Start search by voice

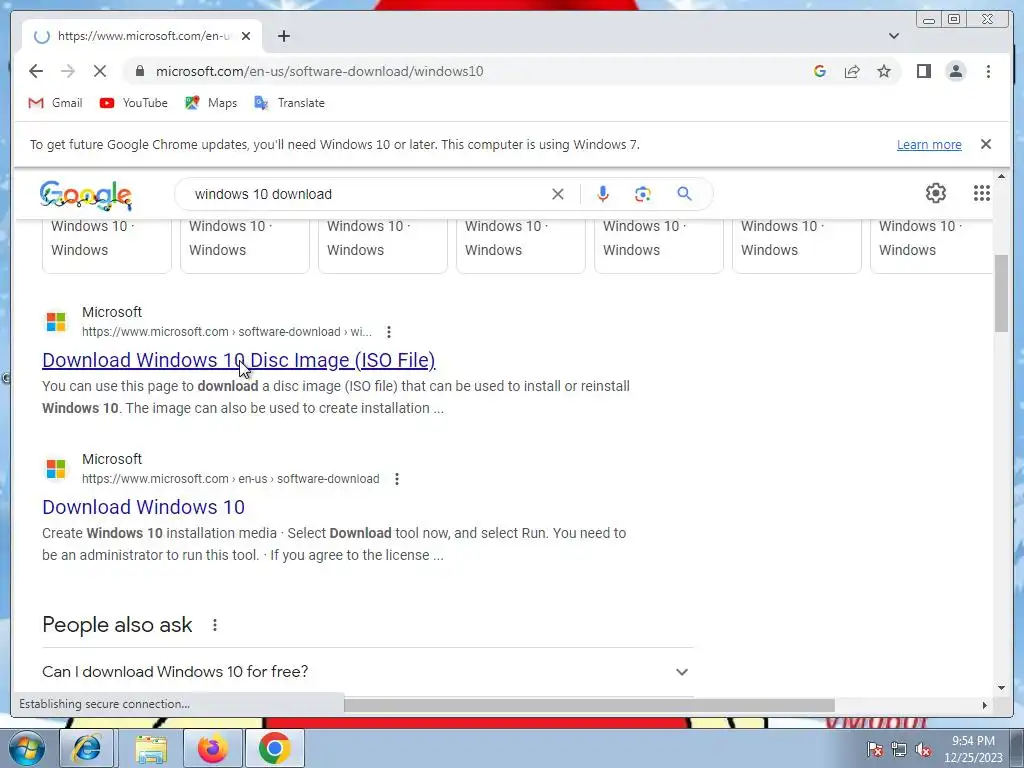tap(602, 194)
